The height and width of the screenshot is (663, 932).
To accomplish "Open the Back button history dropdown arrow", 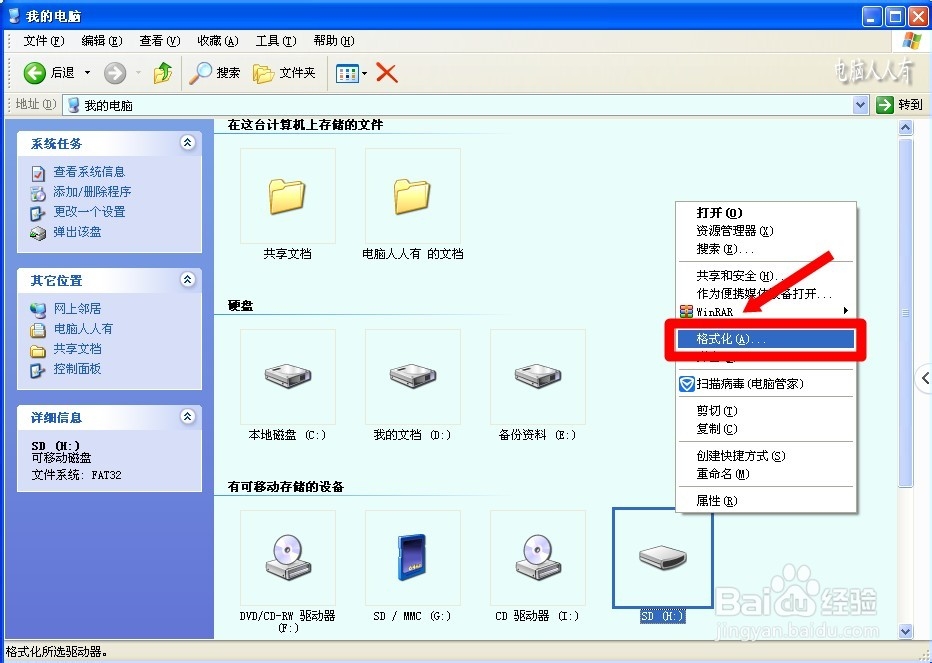I will tap(87, 73).
